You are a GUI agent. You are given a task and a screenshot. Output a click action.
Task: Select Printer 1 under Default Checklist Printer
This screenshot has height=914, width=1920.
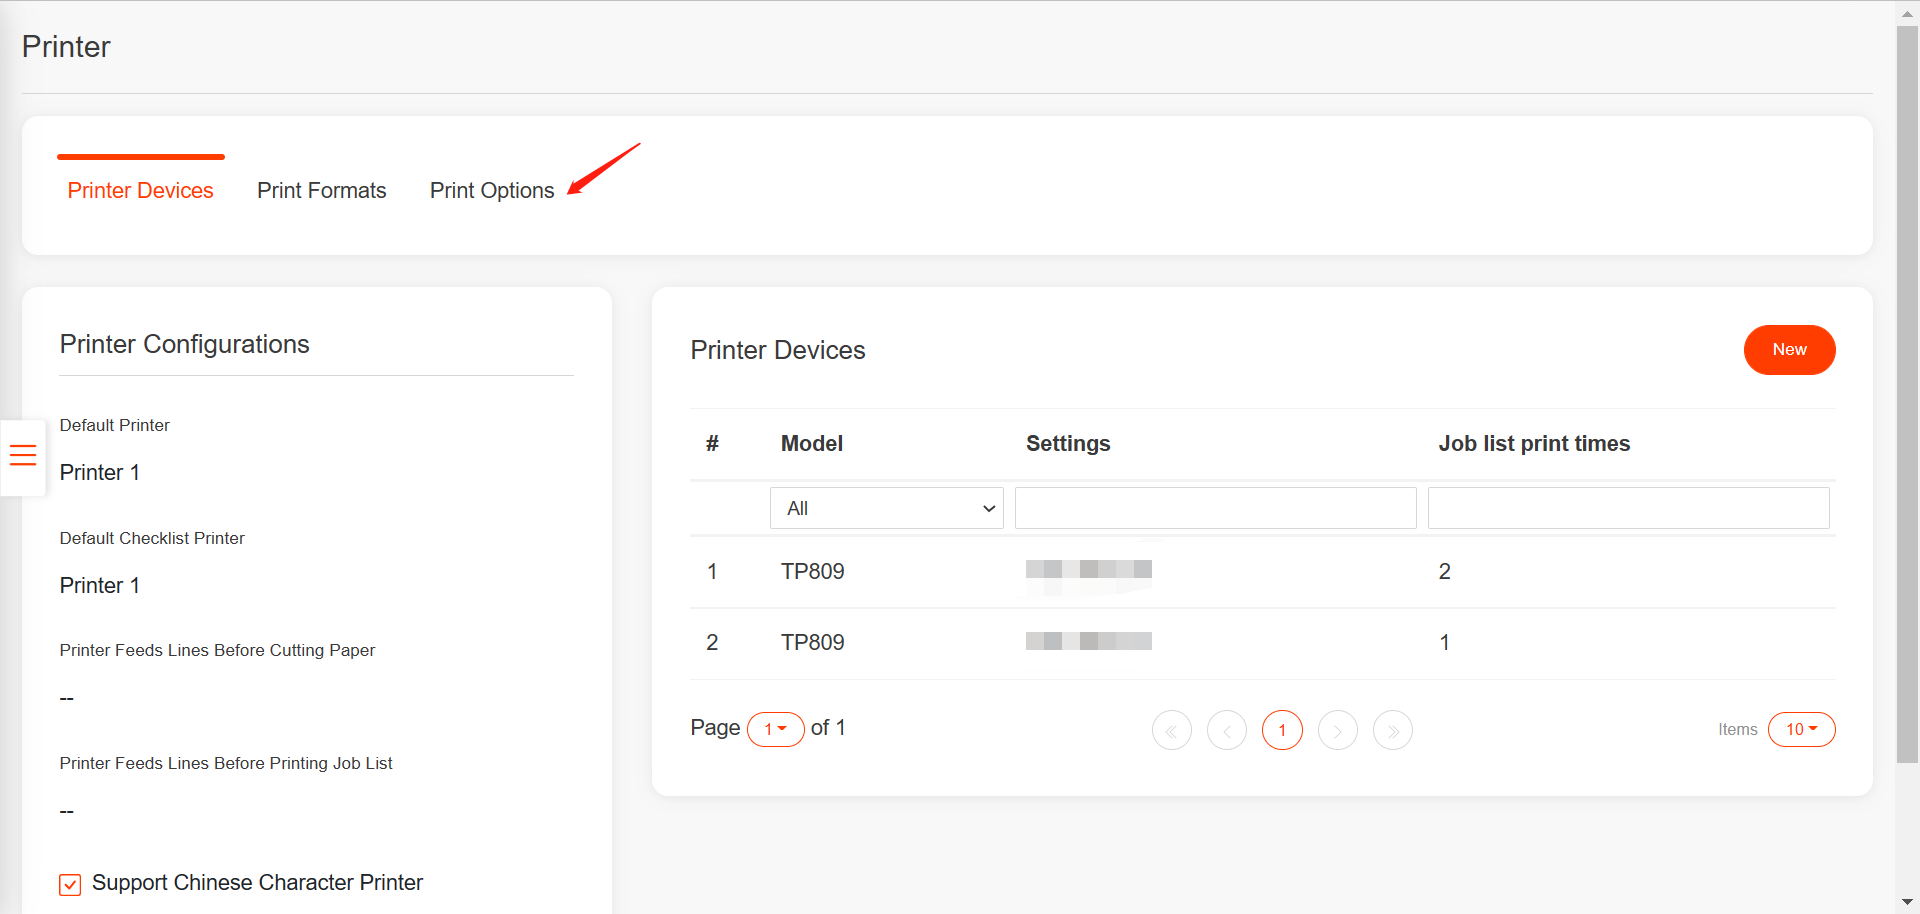99,585
